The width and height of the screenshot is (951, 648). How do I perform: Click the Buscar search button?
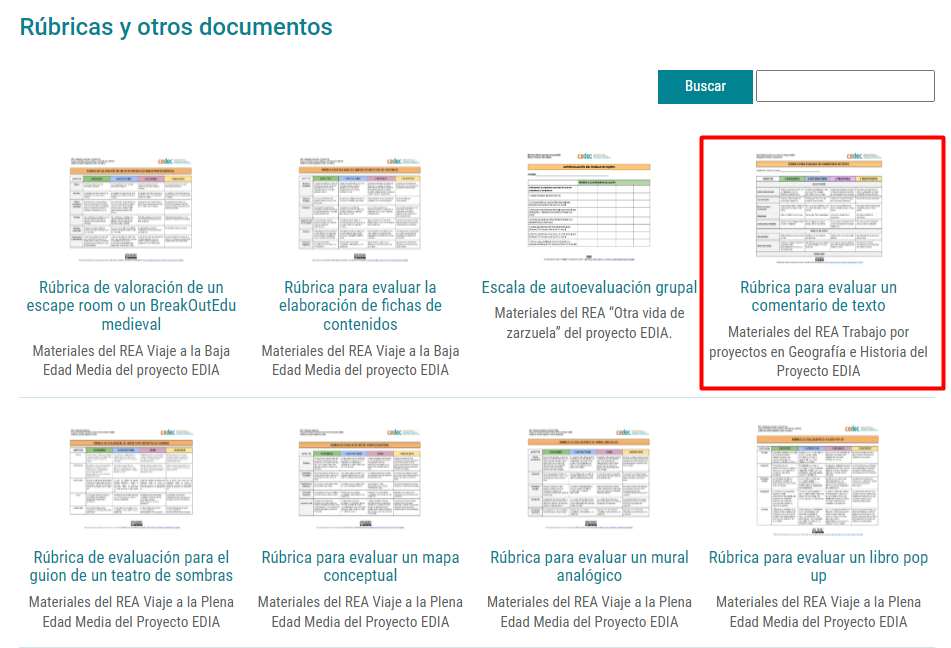(x=705, y=87)
